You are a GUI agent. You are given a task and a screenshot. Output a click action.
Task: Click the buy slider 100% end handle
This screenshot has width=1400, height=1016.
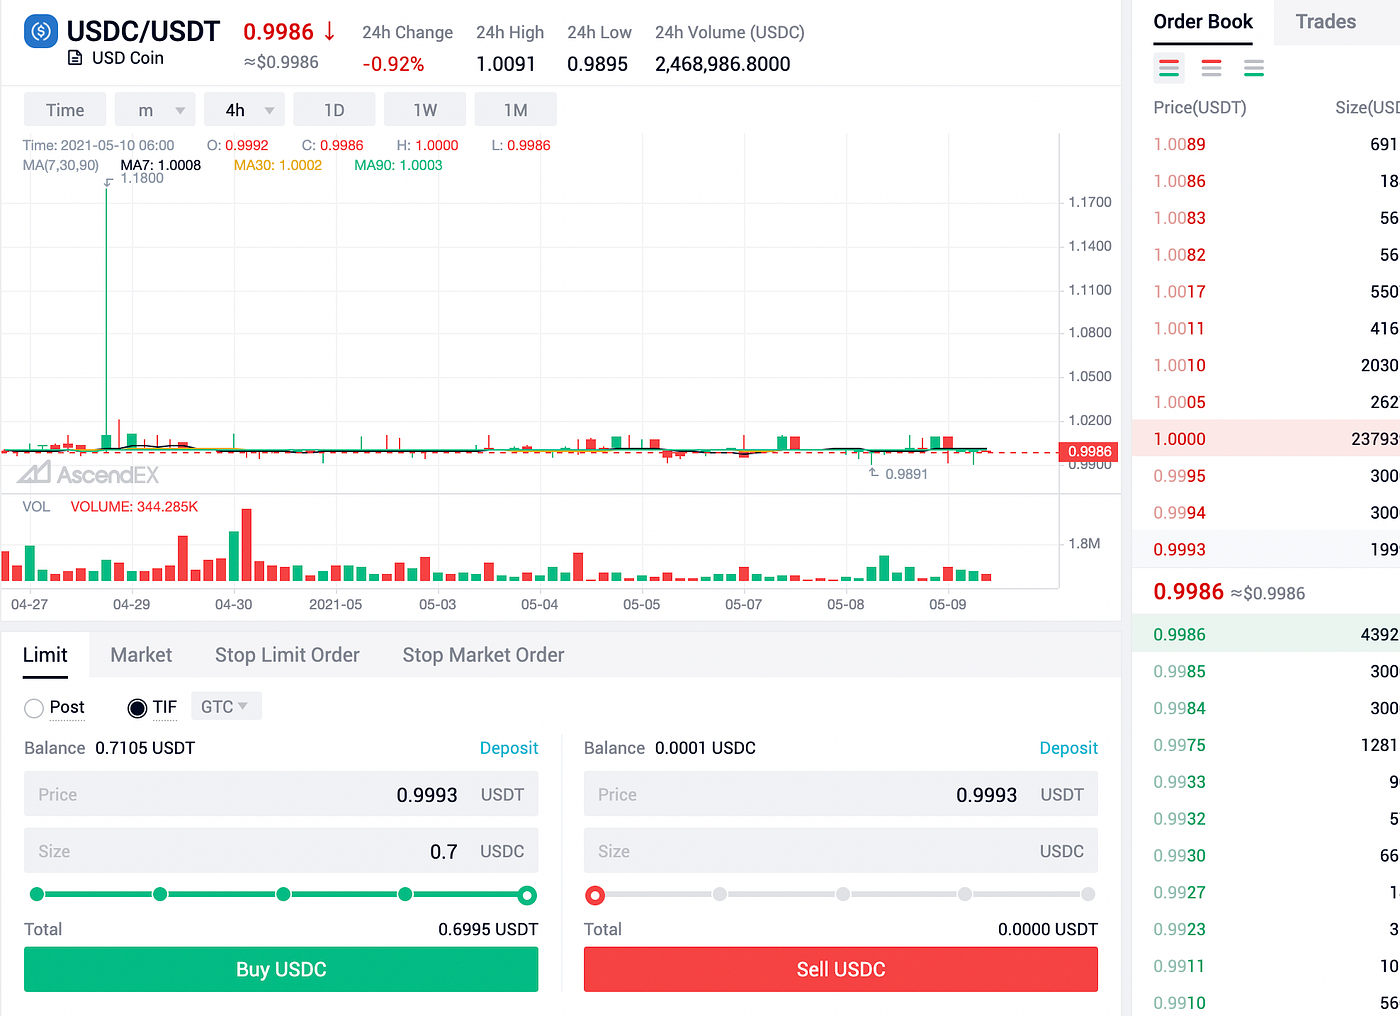pyautogui.click(x=527, y=895)
